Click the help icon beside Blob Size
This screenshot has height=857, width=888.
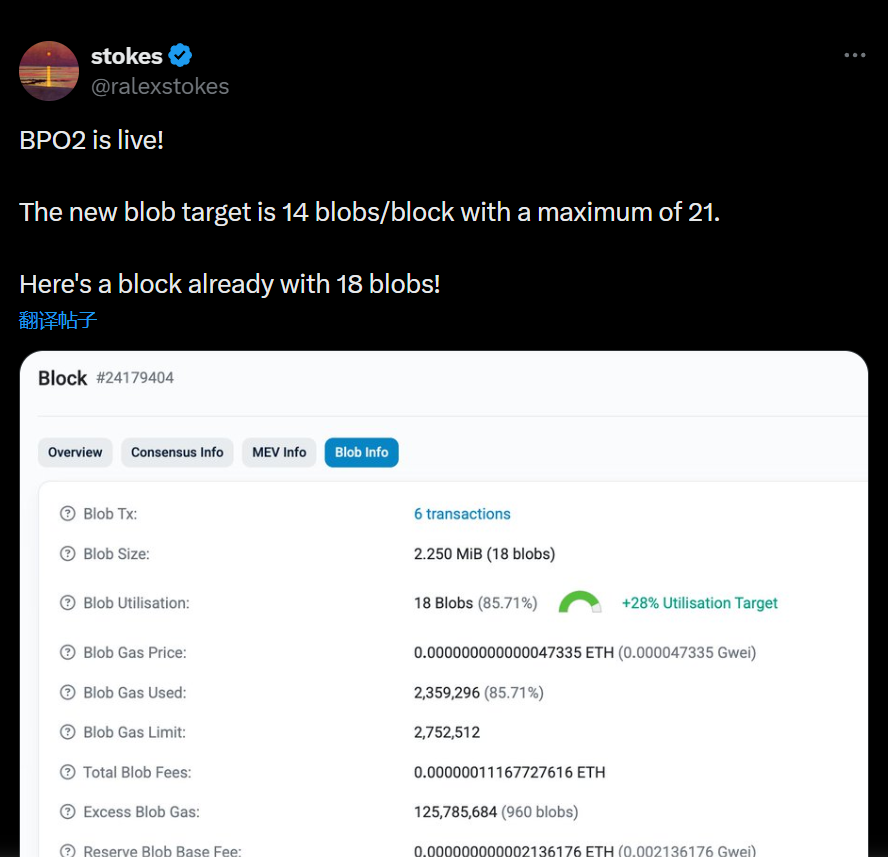pos(68,554)
